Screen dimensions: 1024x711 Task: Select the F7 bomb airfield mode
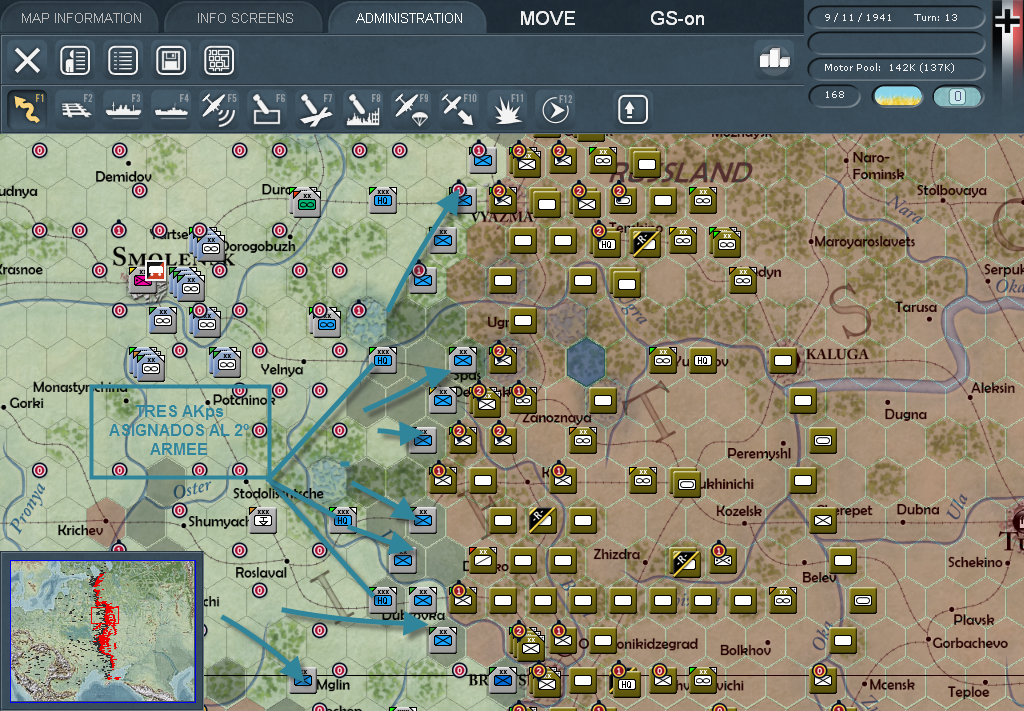tap(315, 108)
